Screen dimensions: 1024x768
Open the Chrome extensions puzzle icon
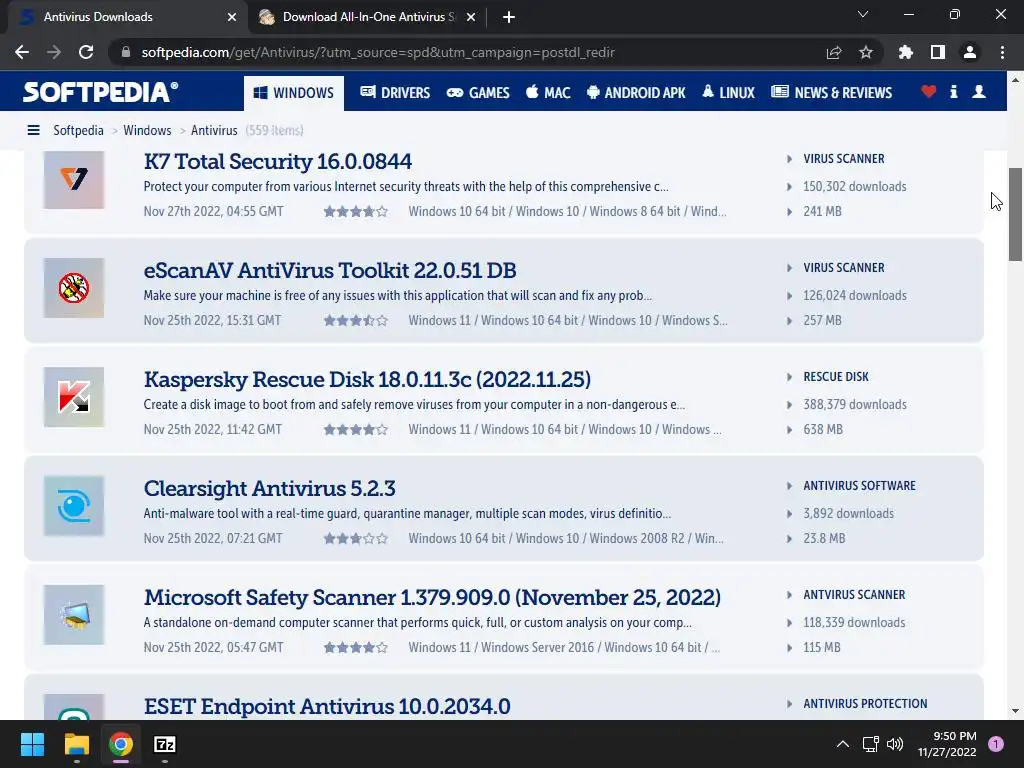(x=906, y=52)
